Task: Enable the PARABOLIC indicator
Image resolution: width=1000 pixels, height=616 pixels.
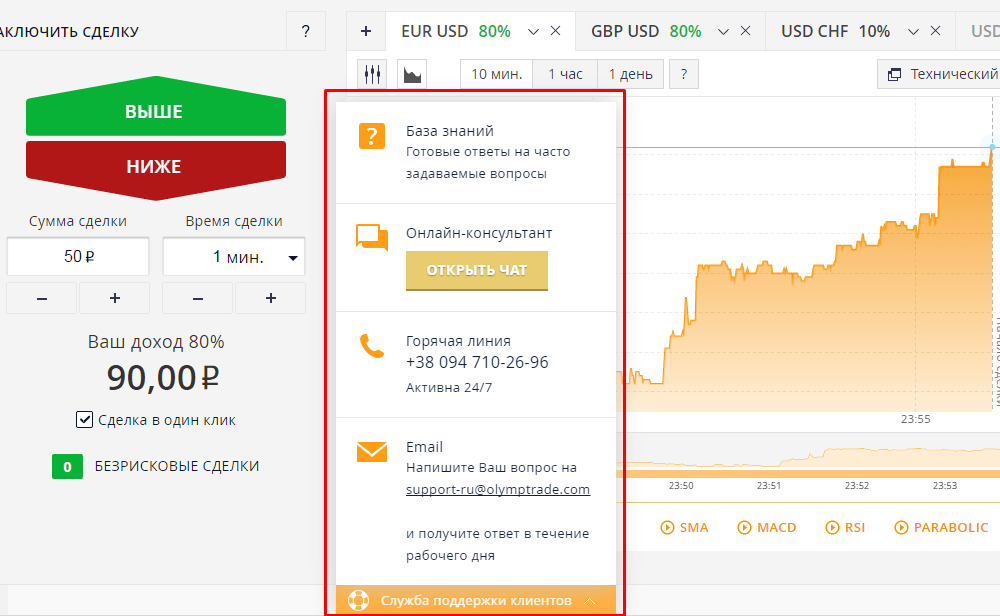Action: tap(942, 527)
